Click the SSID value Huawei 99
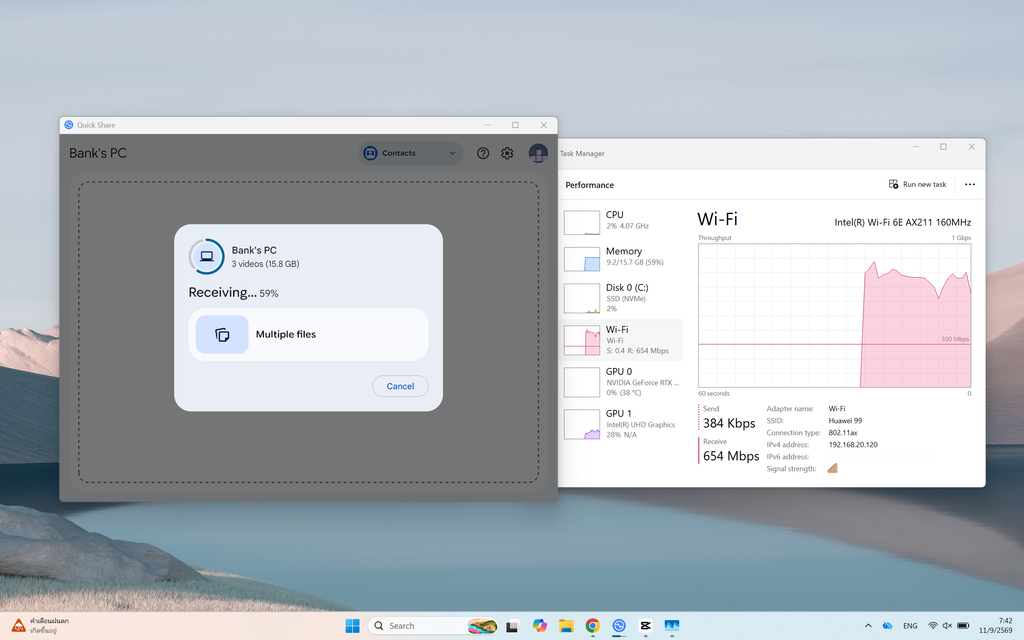Viewport: 1024px width, 640px height. pyautogui.click(x=845, y=421)
